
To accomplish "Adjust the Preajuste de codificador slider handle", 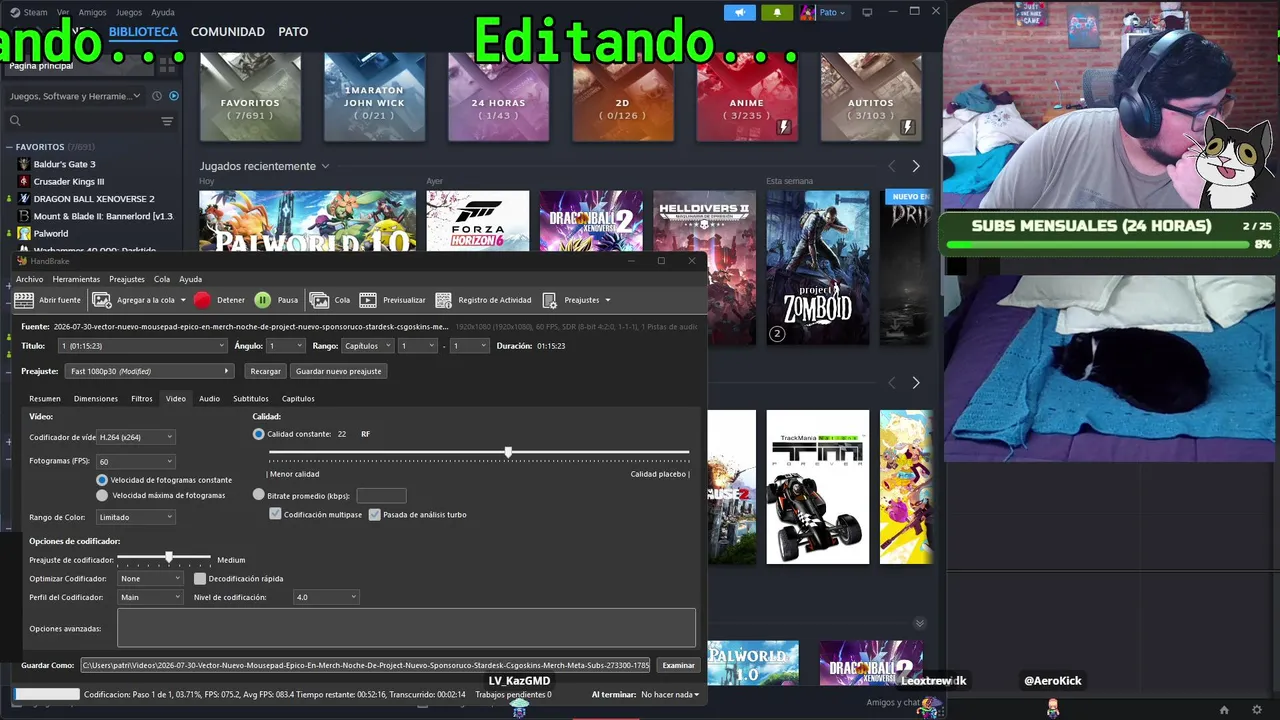I will point(169,557).
